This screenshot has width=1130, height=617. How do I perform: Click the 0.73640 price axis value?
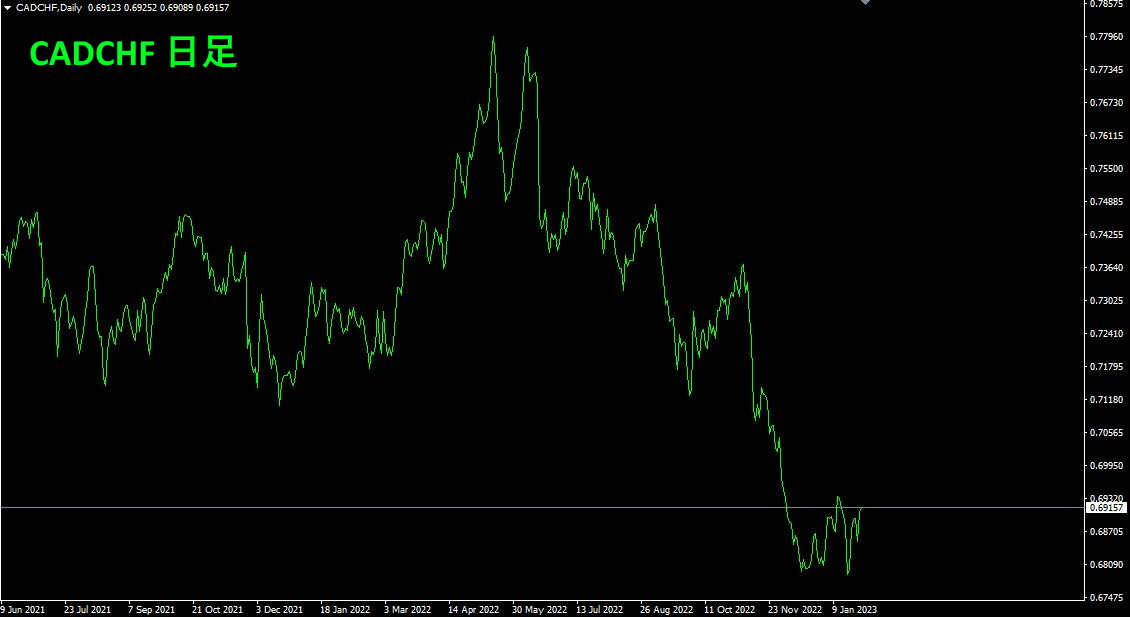pos(1108,267)
